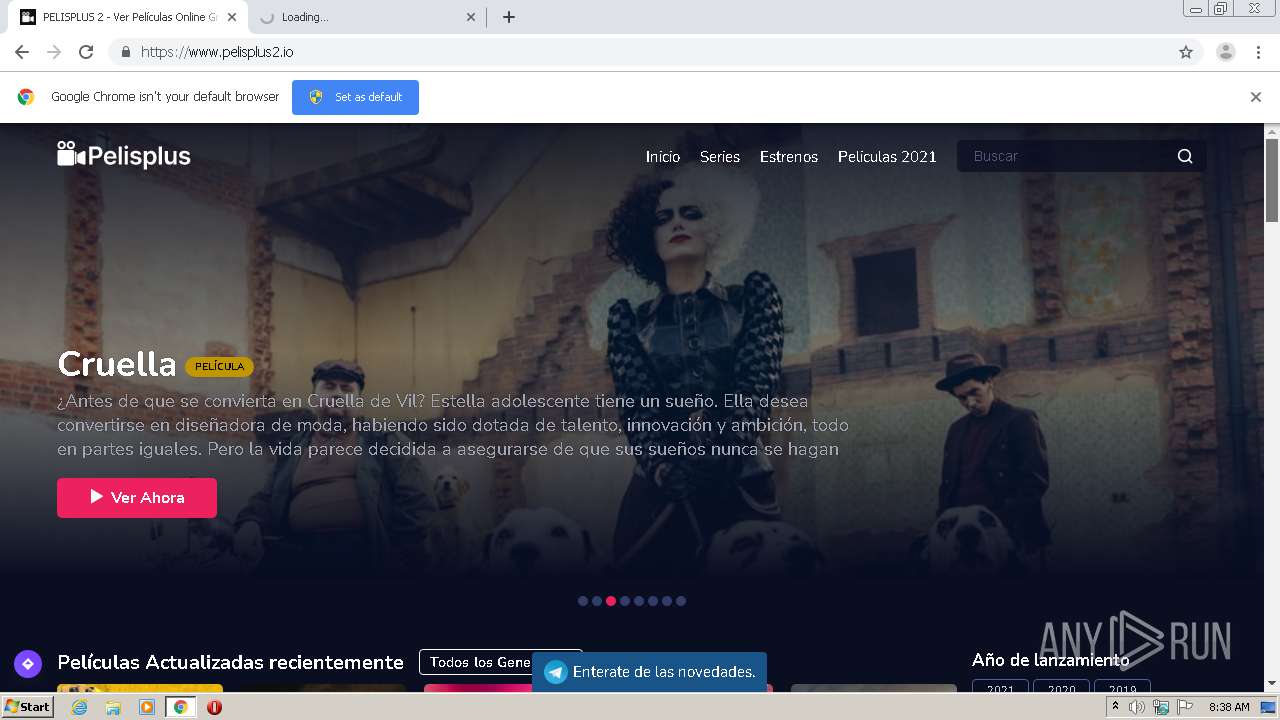Click the page vertical scrollbar thumb

1272,180
